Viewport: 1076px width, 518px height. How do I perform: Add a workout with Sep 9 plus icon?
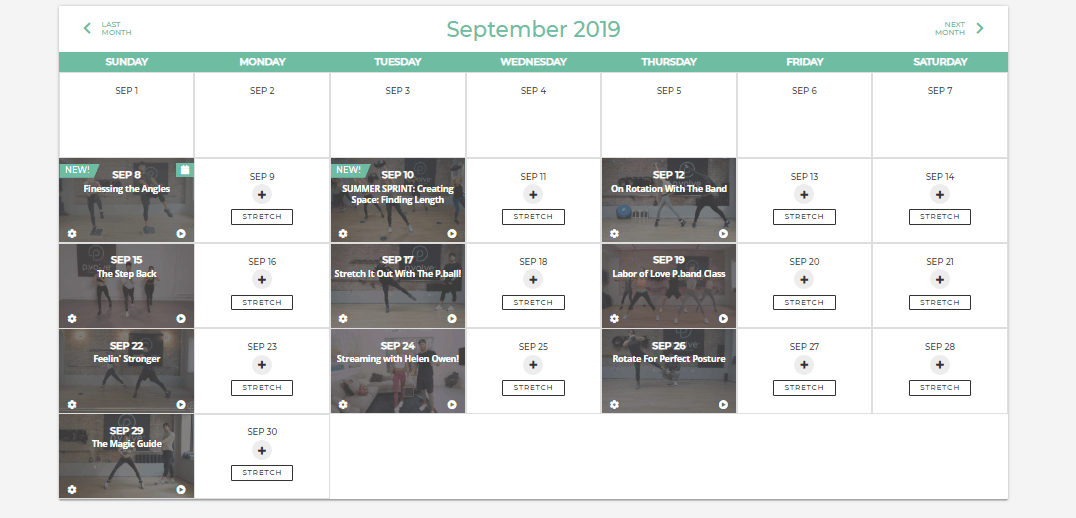coord(261,194)
